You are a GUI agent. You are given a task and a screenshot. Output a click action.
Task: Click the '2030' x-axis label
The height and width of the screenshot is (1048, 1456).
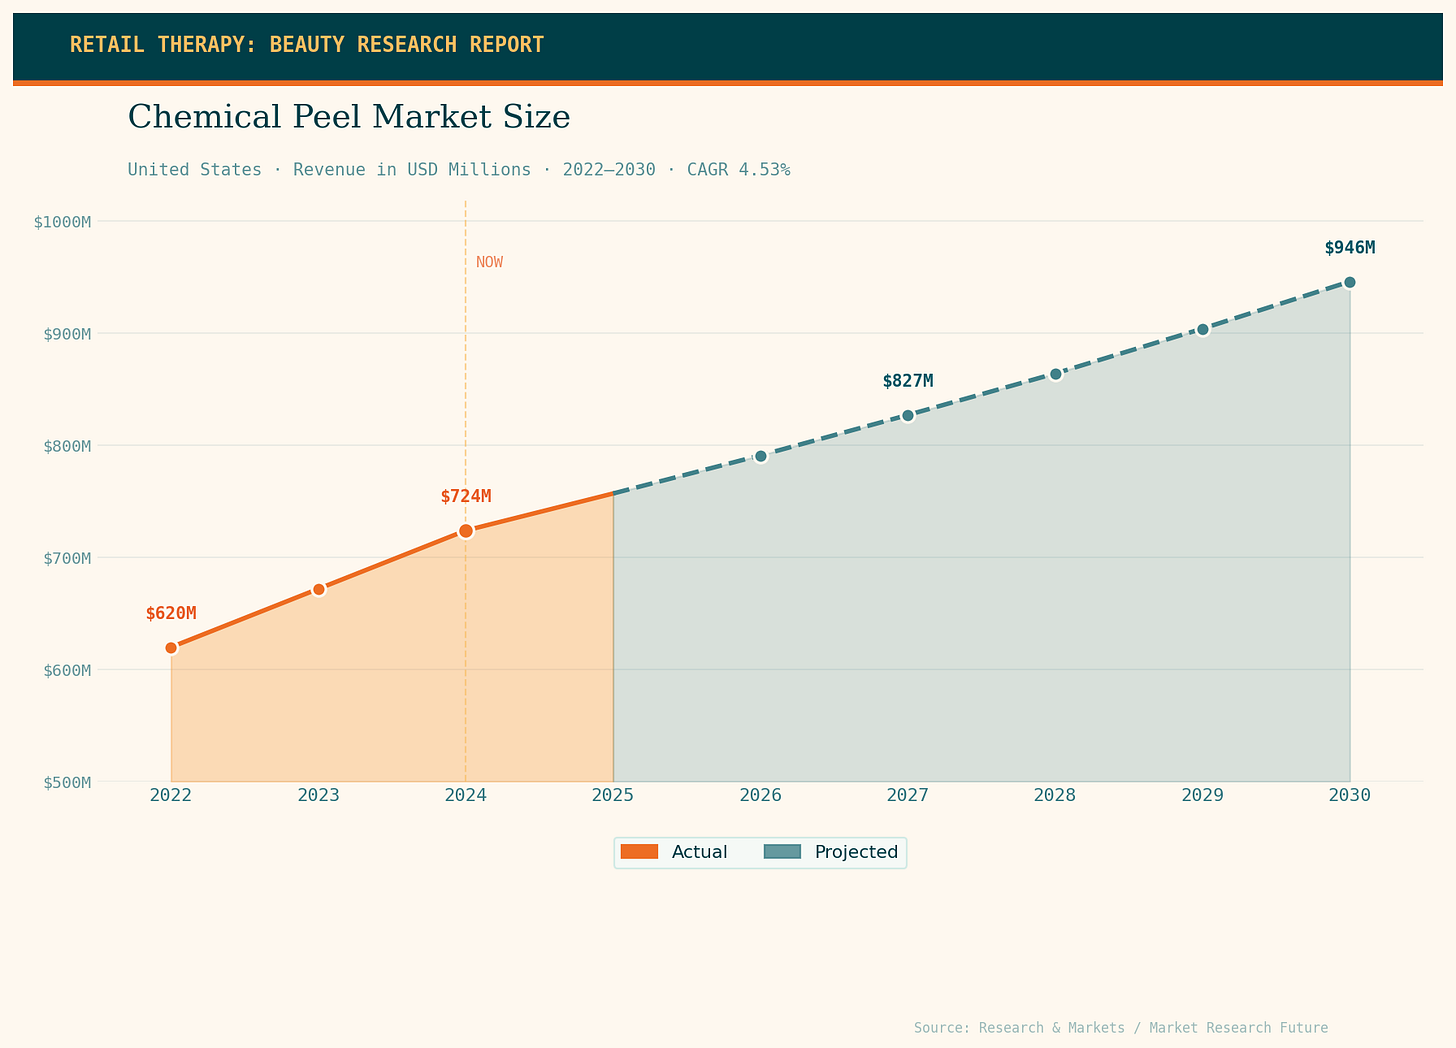(1350, 796)
